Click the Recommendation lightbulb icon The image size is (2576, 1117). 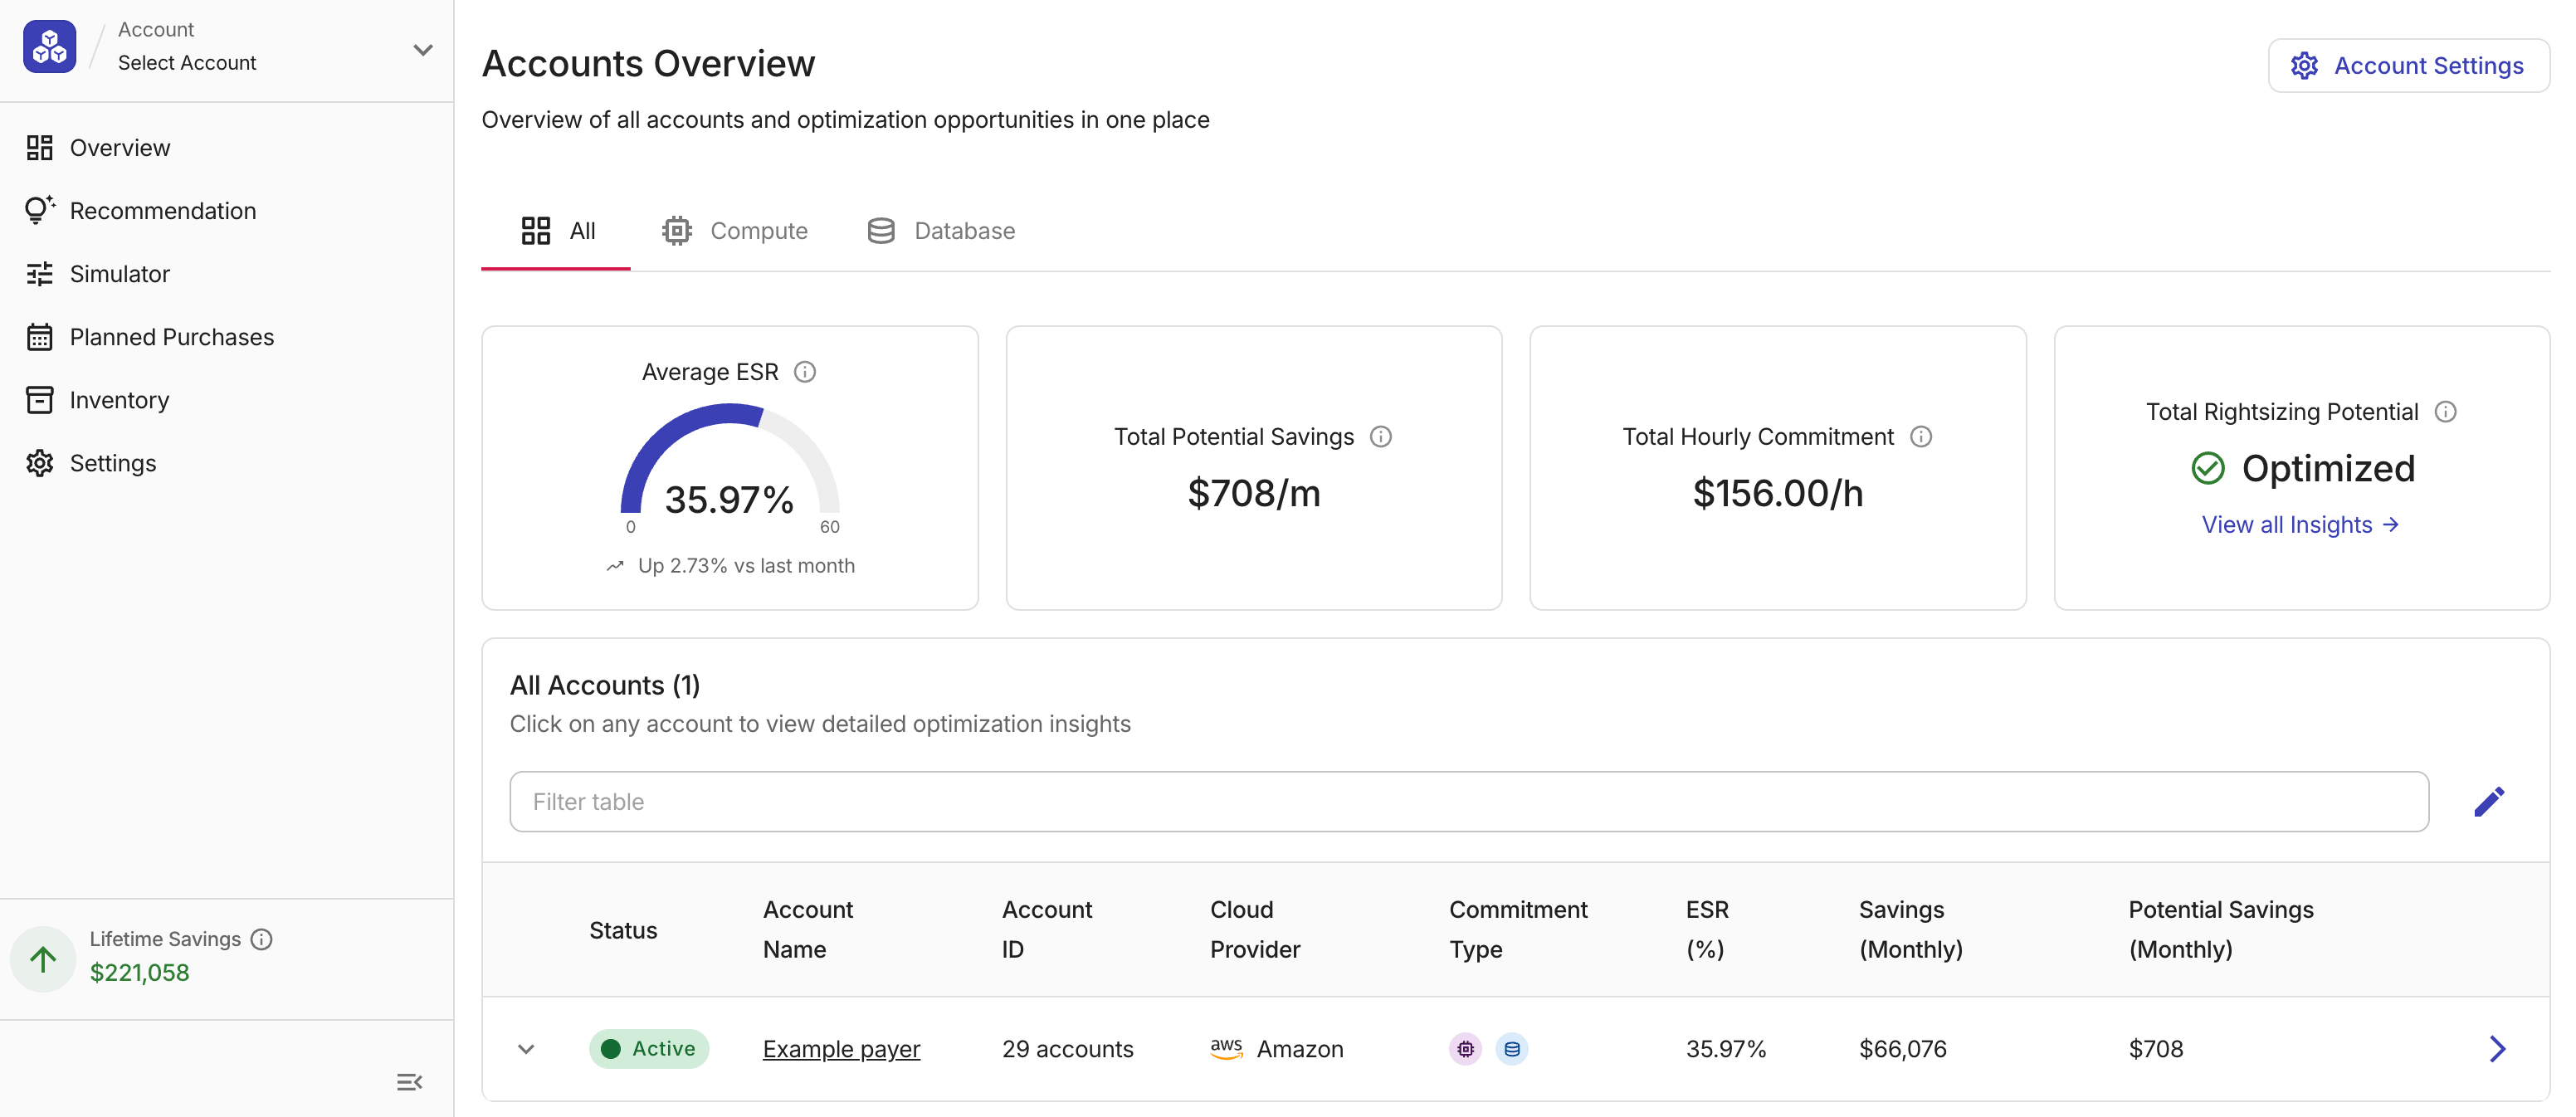(x=39, y=210)
